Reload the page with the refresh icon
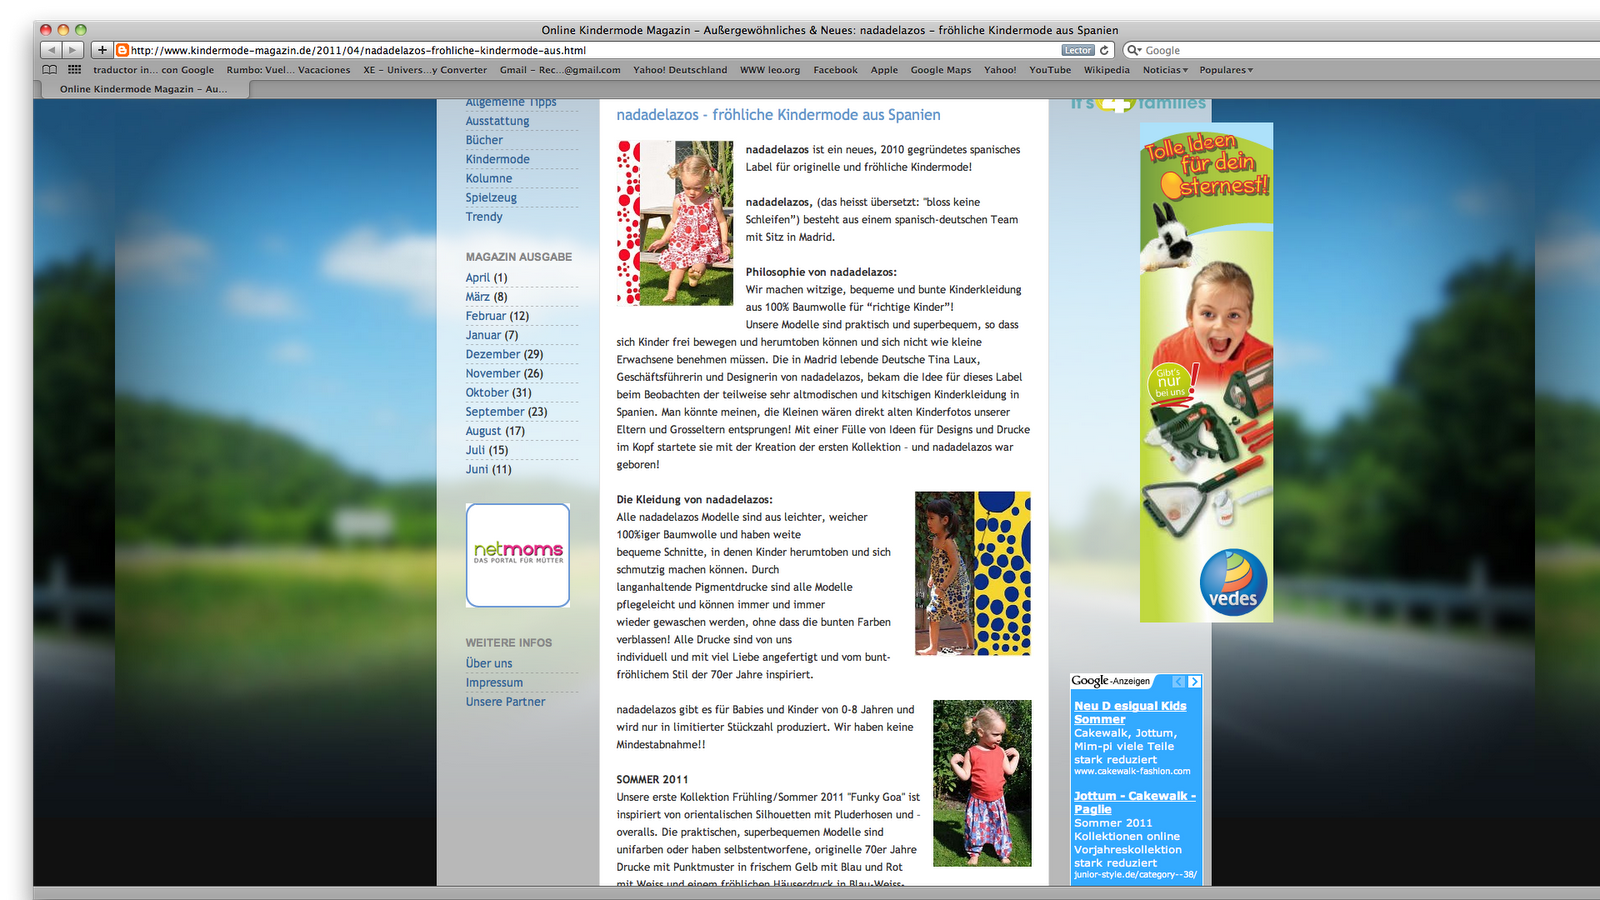 point(1104,50)
